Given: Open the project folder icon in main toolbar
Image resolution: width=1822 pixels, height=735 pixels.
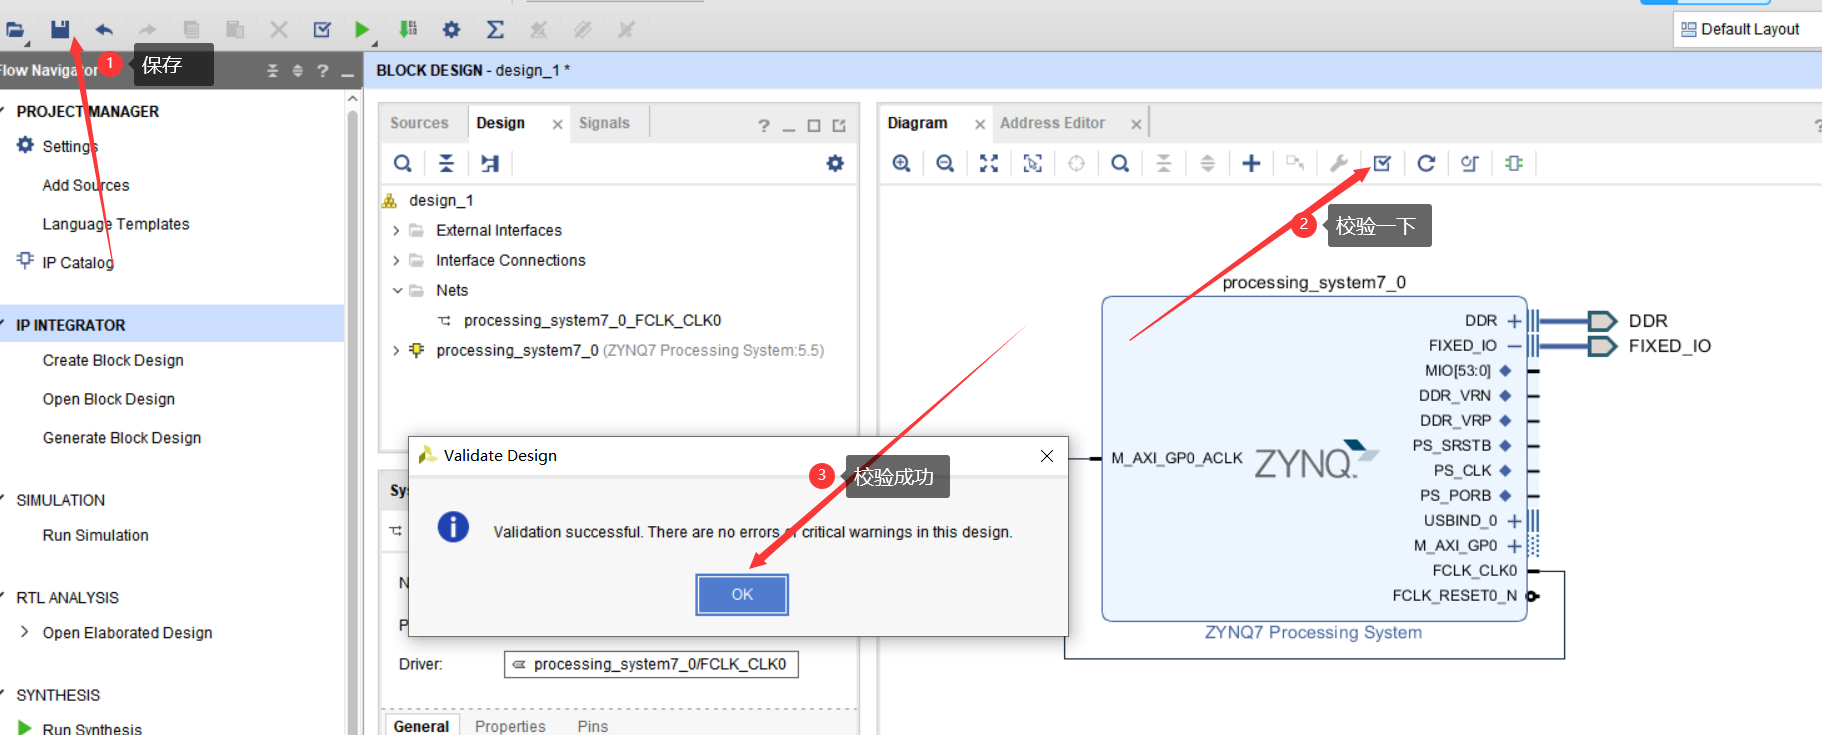Looking at the screenshot, I should 15,29.
